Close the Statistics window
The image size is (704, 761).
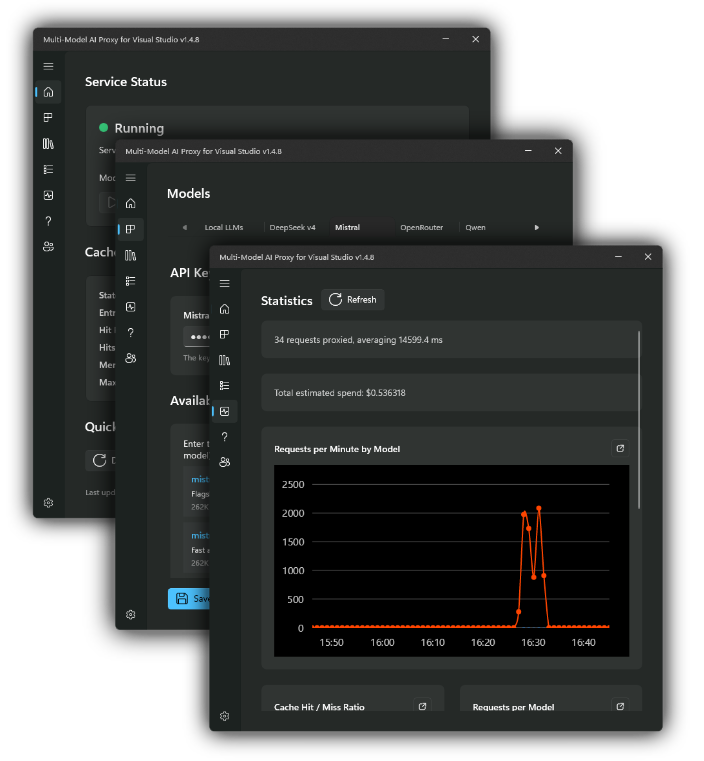pos(648,257)
